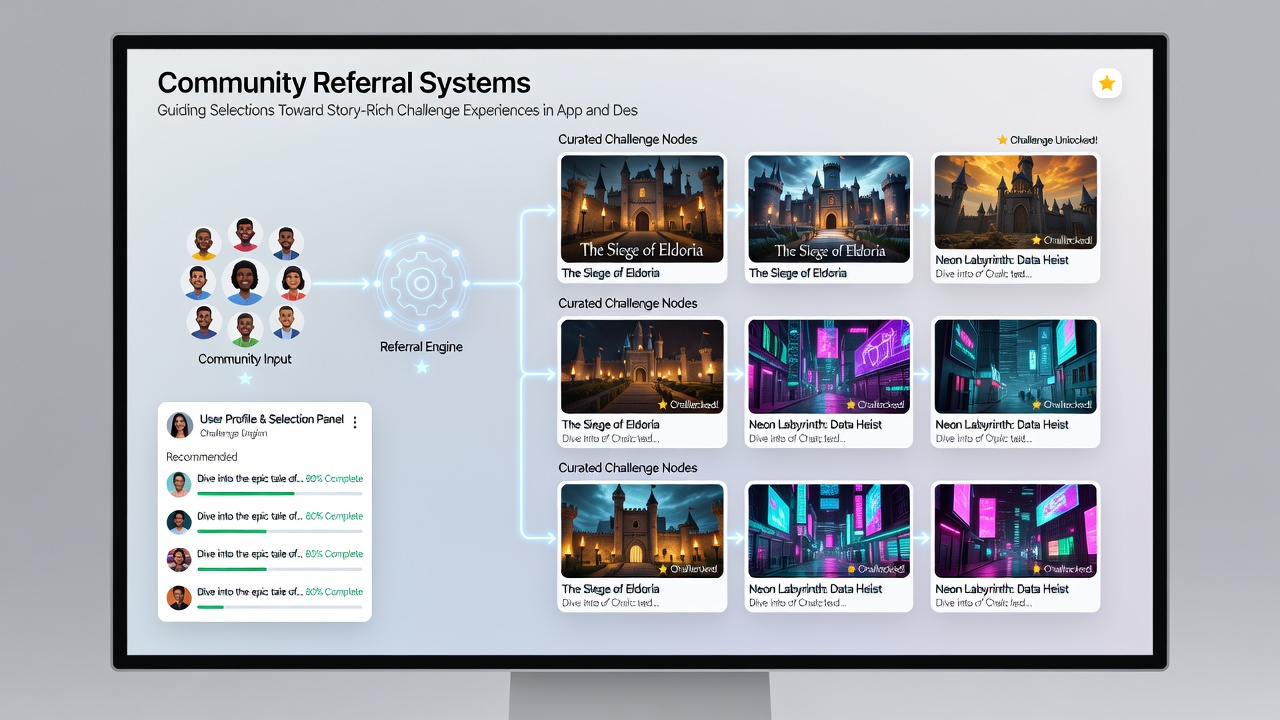1280x720 pixels.
Task: Select the community man avatar in red shirt
Action: coord(245,234)
